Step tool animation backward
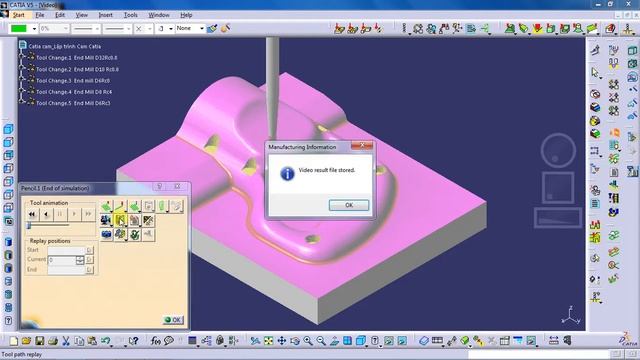This screenshot has height=360, width=640. click(x=46, y=214)
